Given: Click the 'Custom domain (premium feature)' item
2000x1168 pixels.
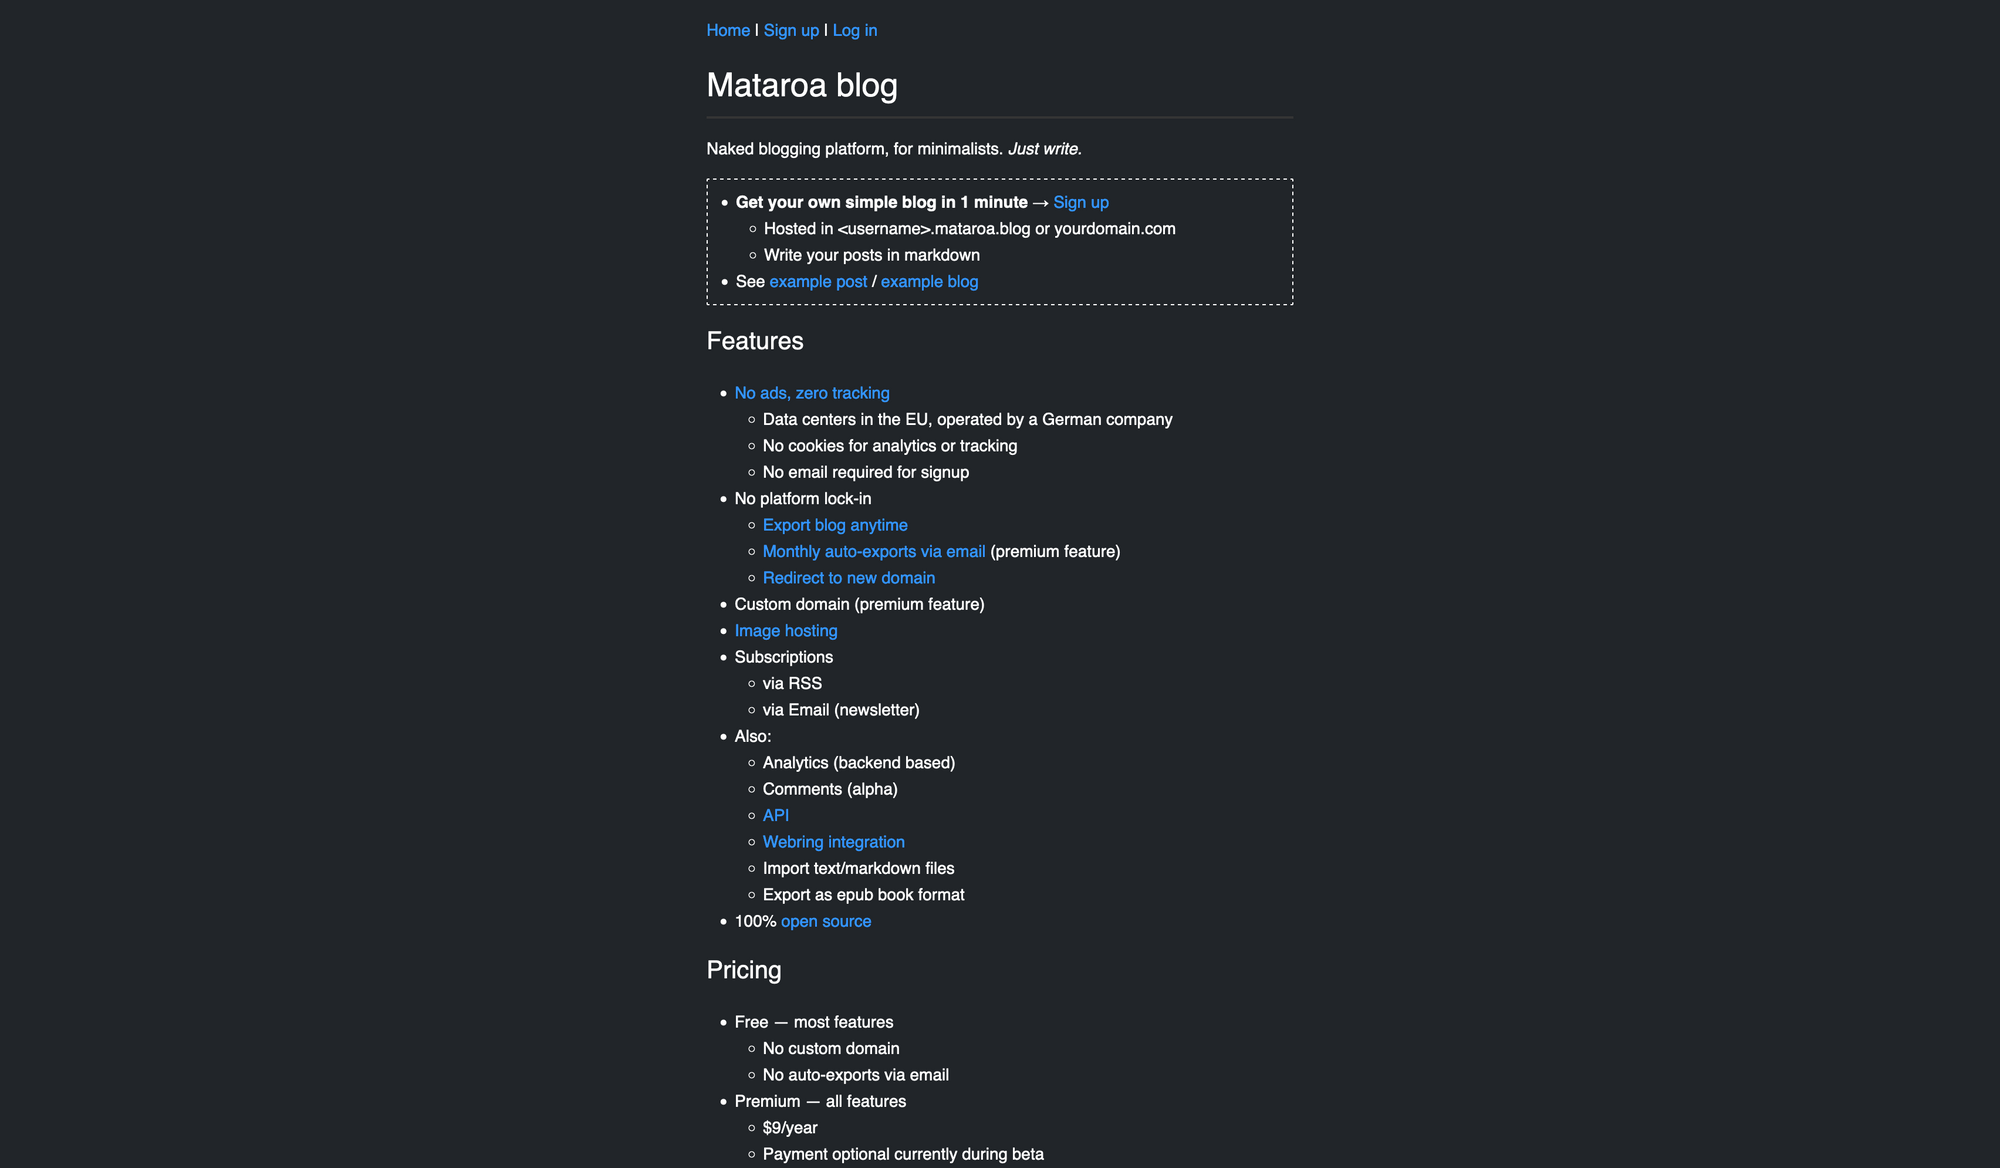Looking at the screenshot, I should (x=859, y=604).
